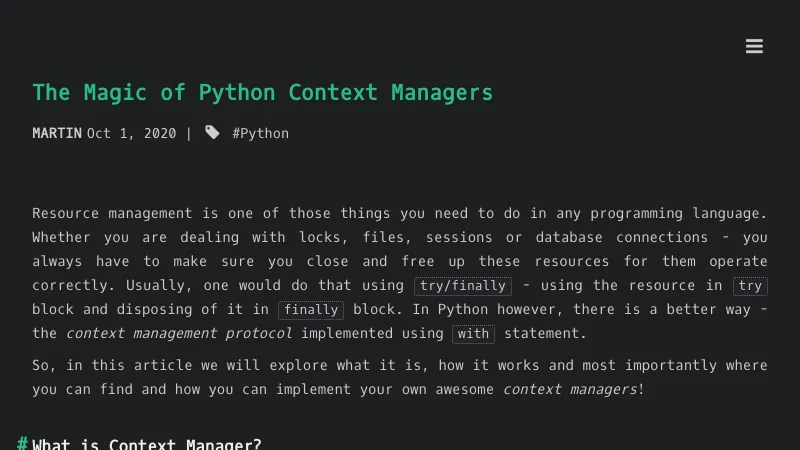Click the "finally" inline code snippet

311,310
